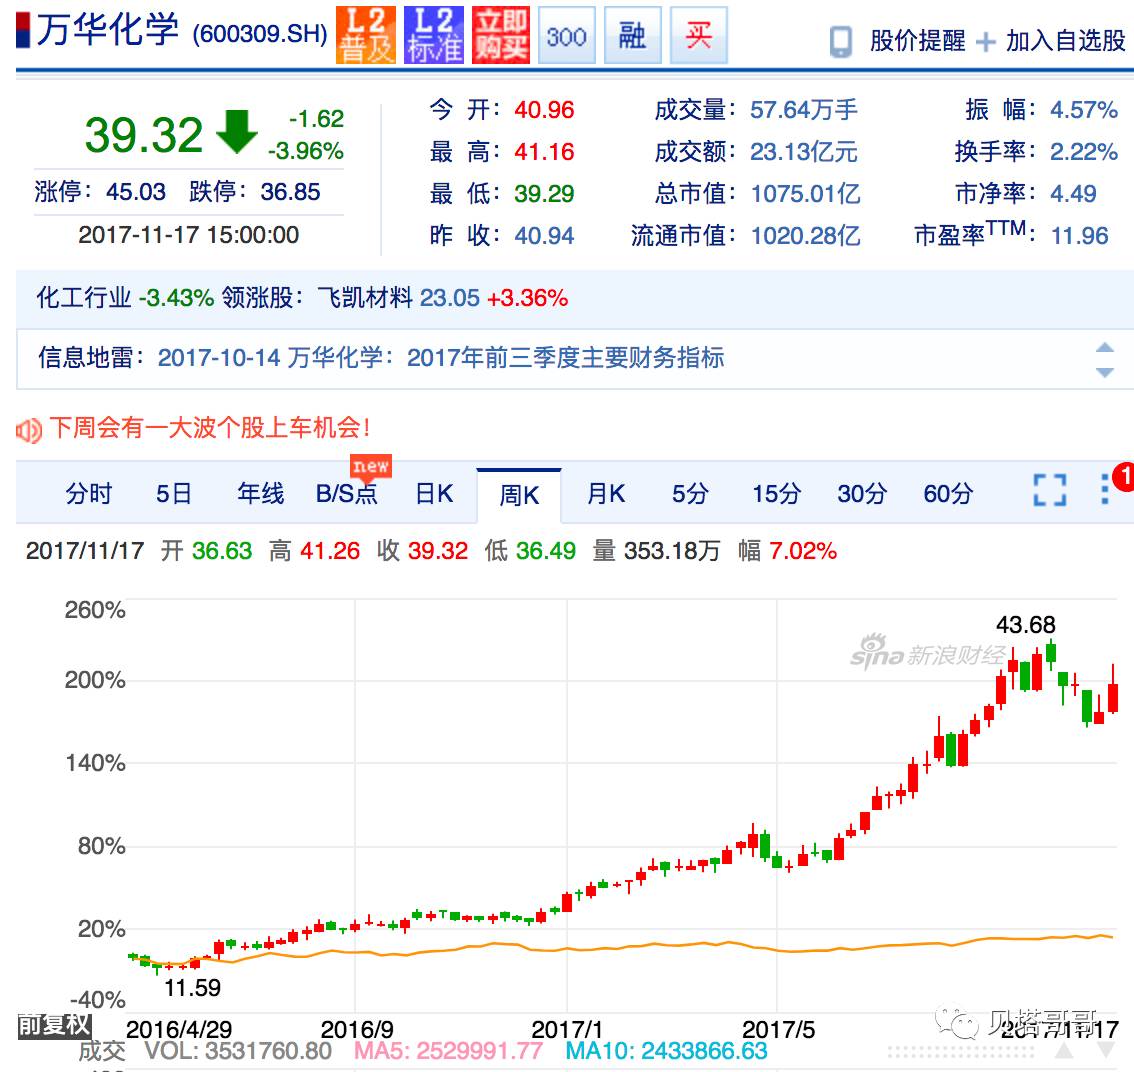Switch to the 15分 chart tab
The width and height of the screenshot is (1134, 1072).
pyautogui.click(x=777, y=494)
